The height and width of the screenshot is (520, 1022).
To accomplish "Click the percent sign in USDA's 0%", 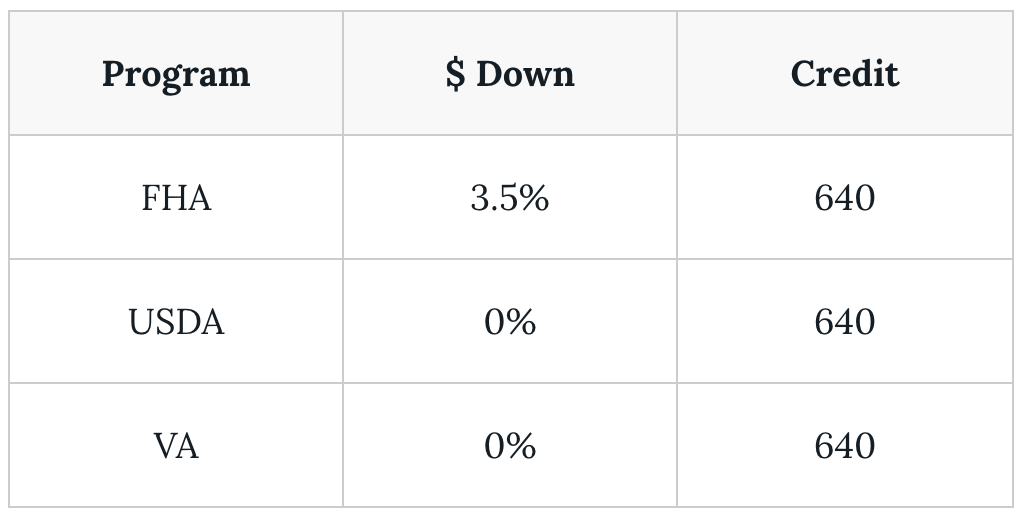I will (x=521, y=322).
